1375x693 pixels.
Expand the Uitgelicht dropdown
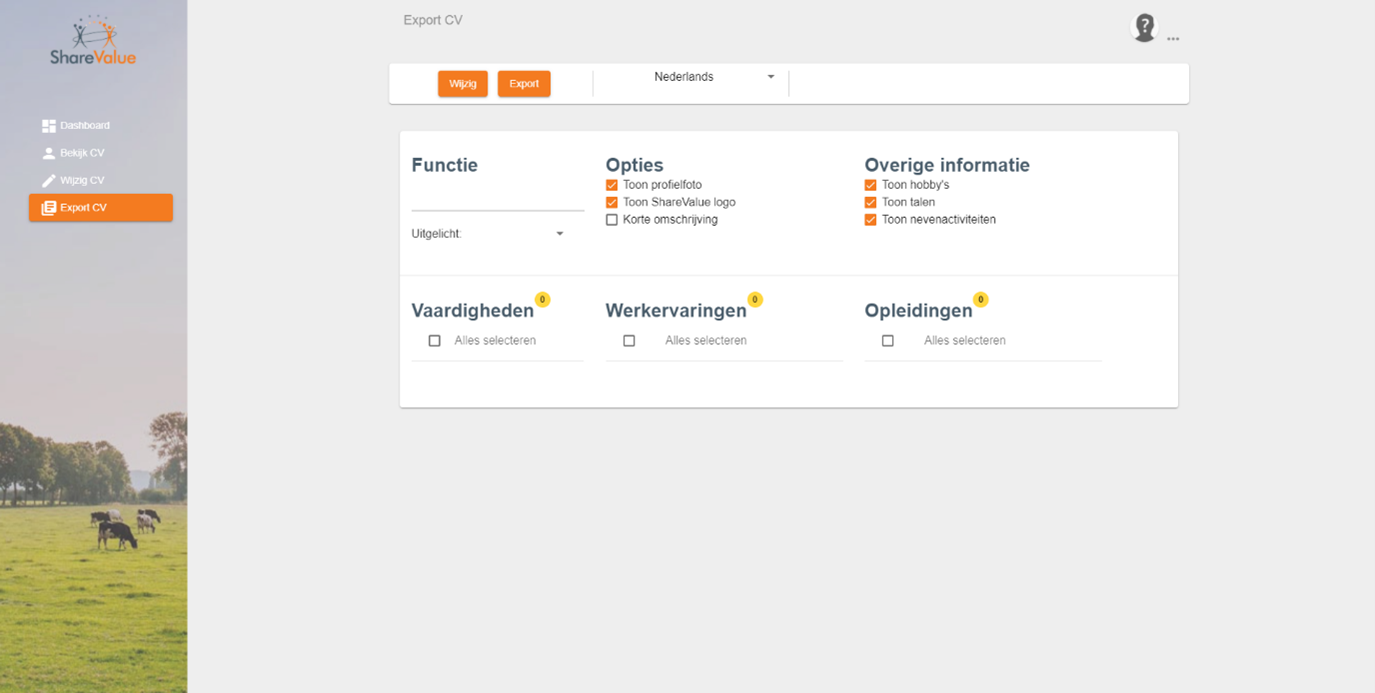(x=488, y=234)
